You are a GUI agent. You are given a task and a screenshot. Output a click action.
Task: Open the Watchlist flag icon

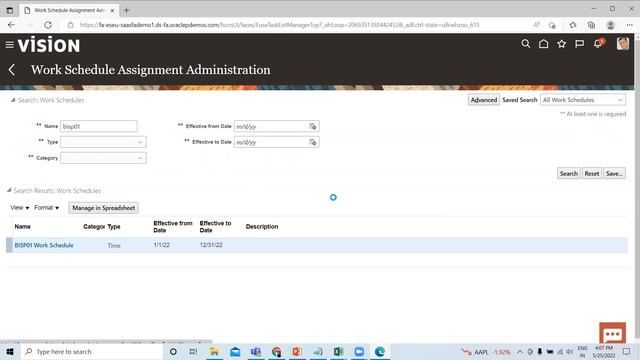tap(580, 44)
